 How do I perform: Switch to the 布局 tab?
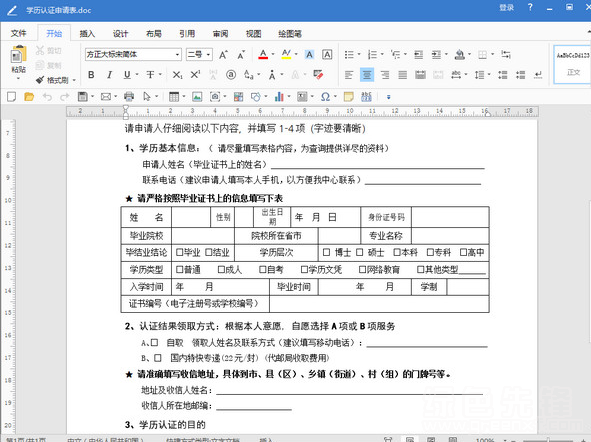153,34
